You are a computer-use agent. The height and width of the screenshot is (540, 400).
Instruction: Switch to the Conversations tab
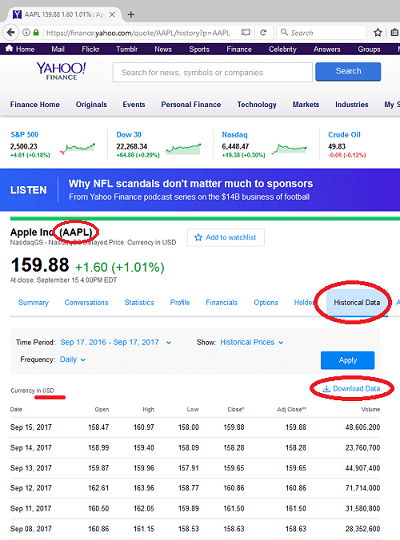pos(86,302)
